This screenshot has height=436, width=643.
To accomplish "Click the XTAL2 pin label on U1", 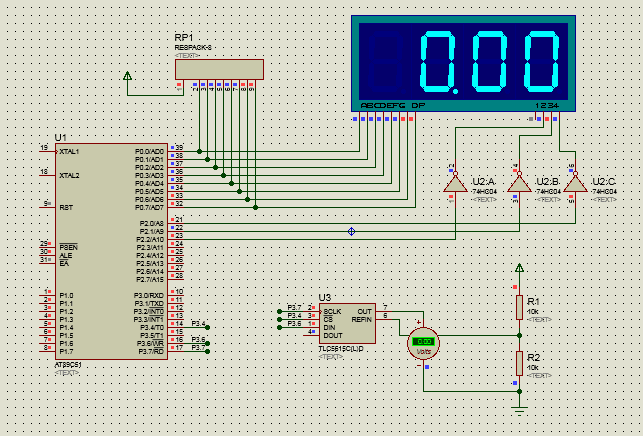I will [x=69, y=176].
